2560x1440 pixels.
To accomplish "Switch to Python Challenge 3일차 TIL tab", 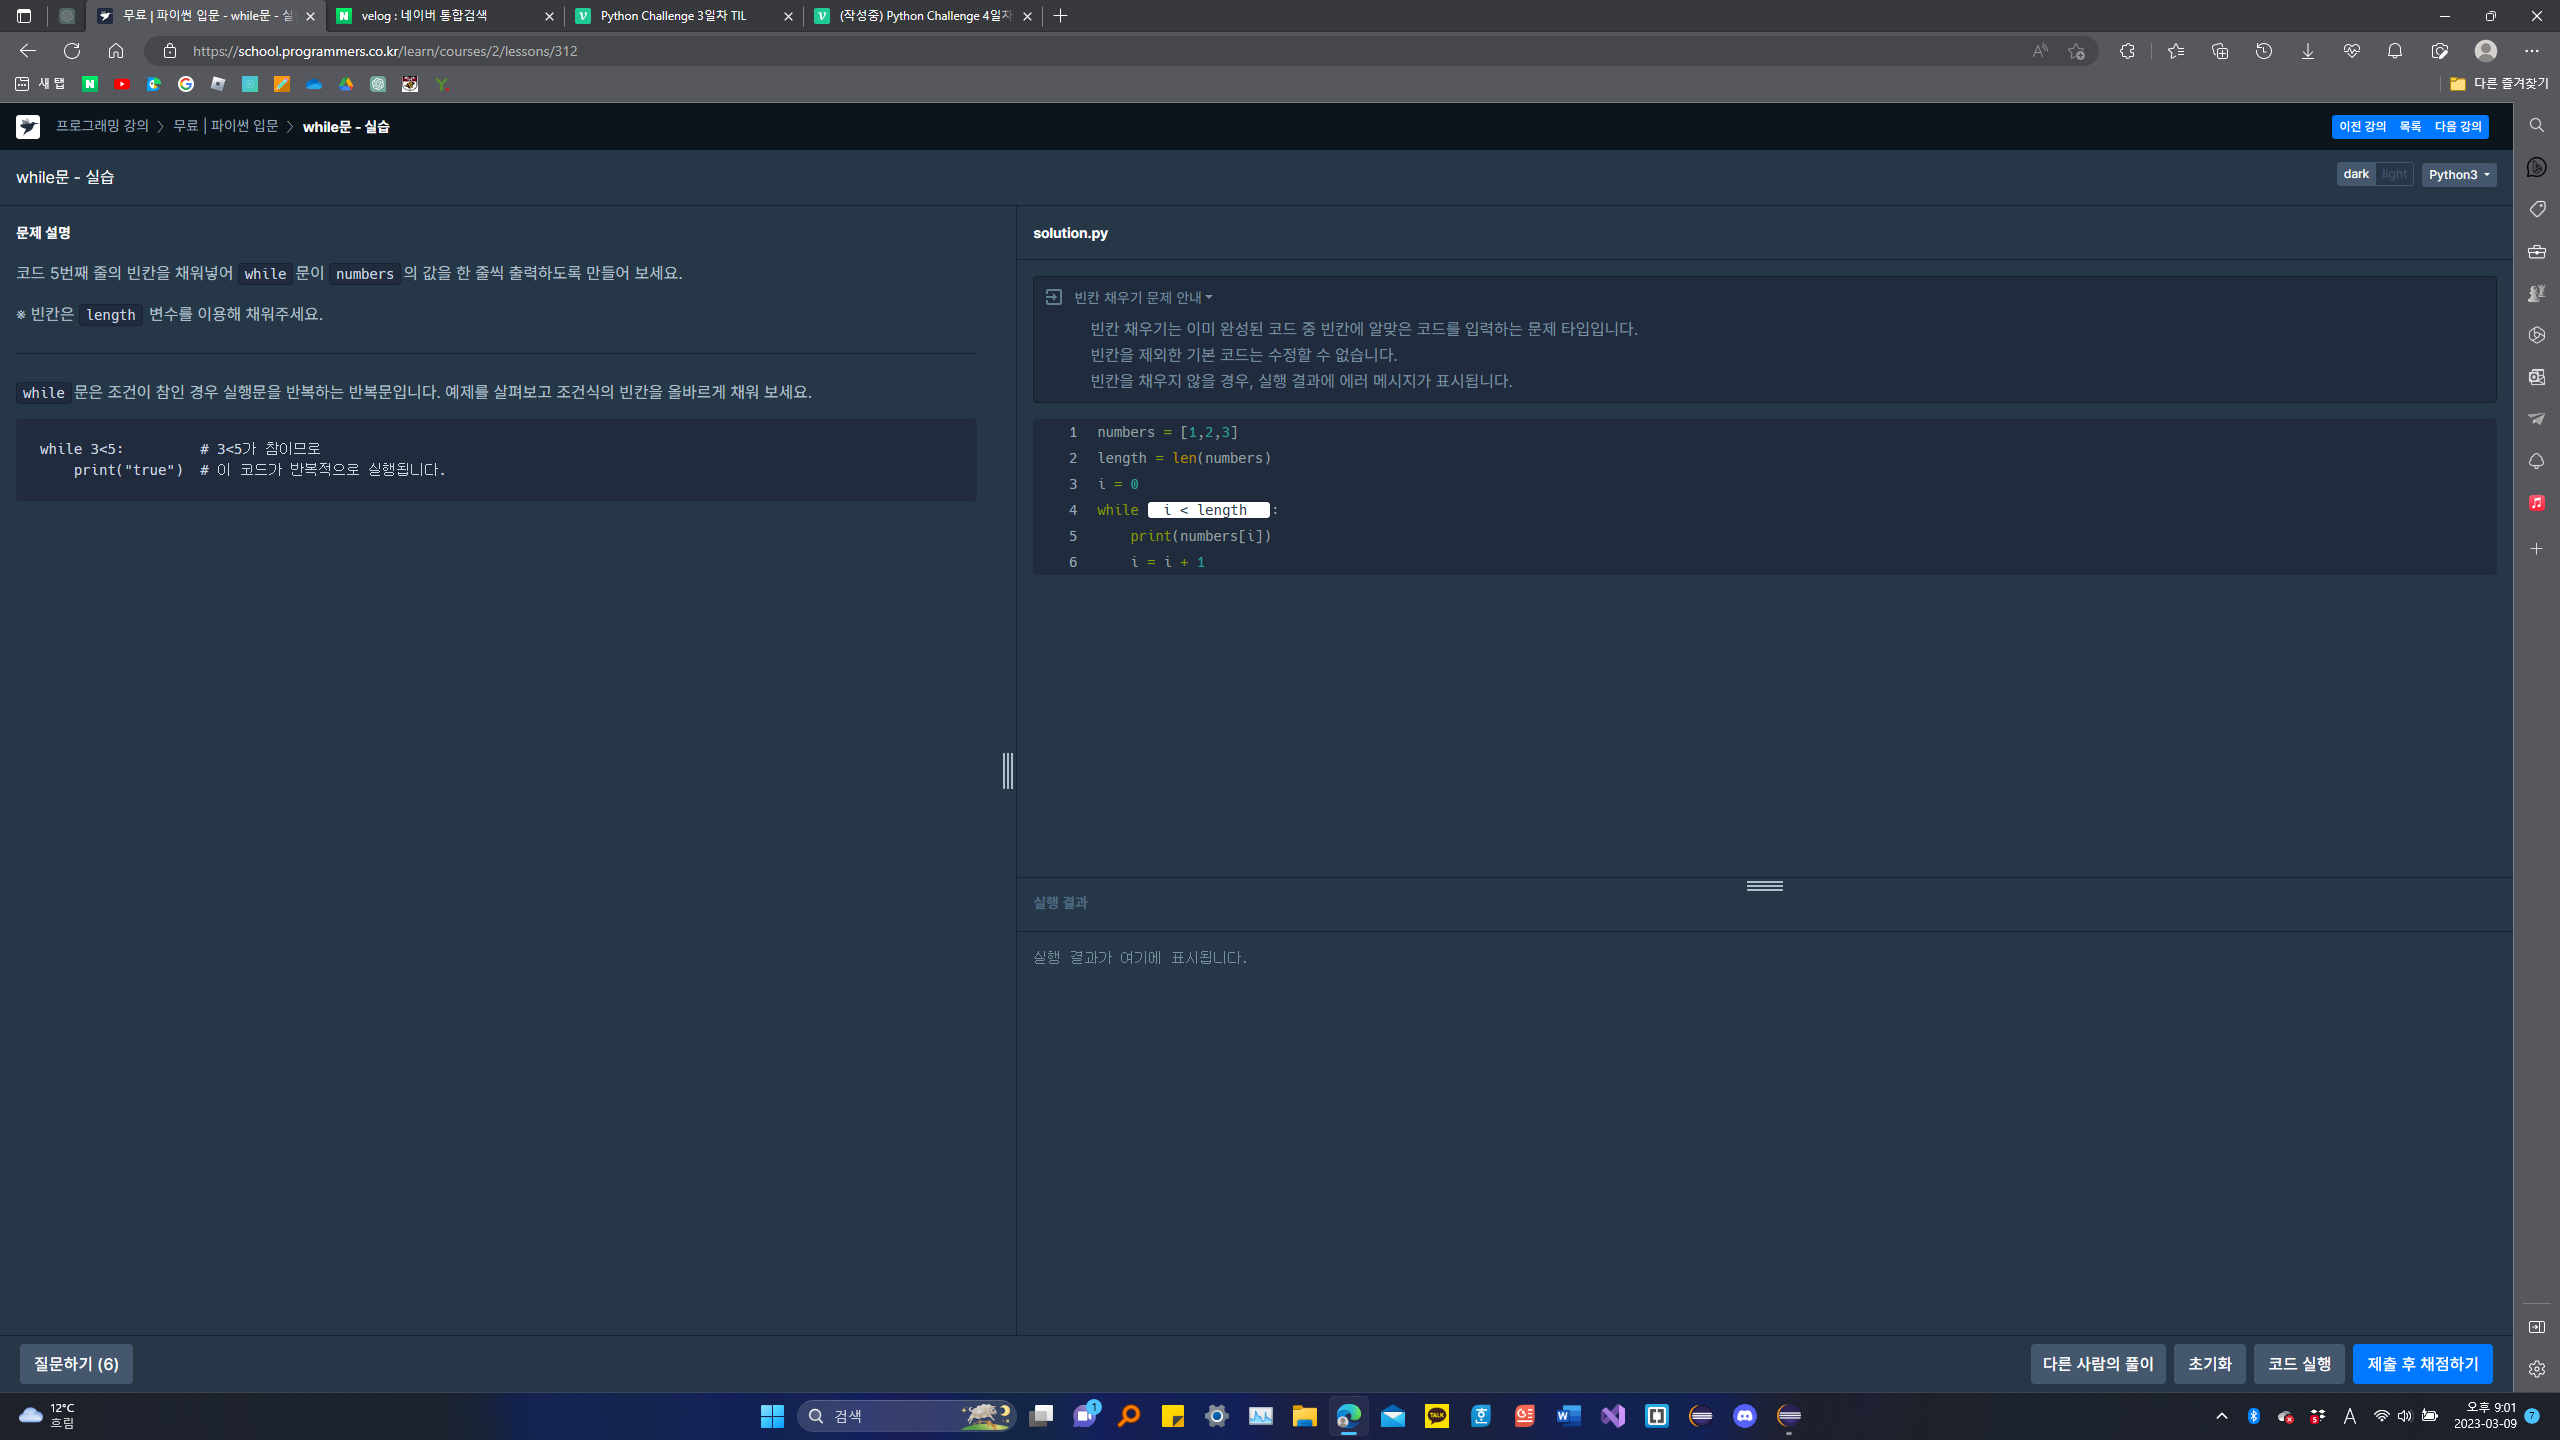I will [673, 16].
